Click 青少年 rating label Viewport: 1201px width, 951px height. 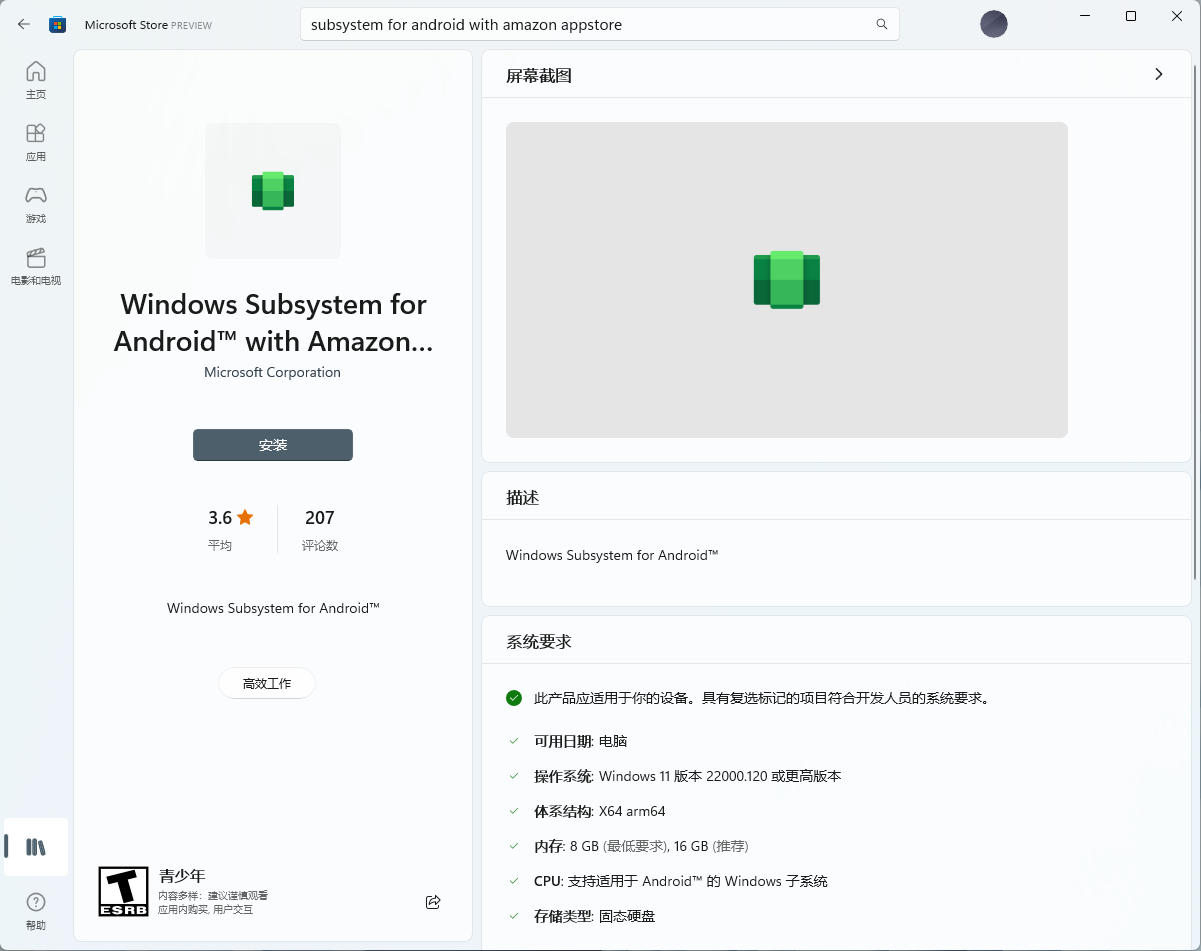182,875
